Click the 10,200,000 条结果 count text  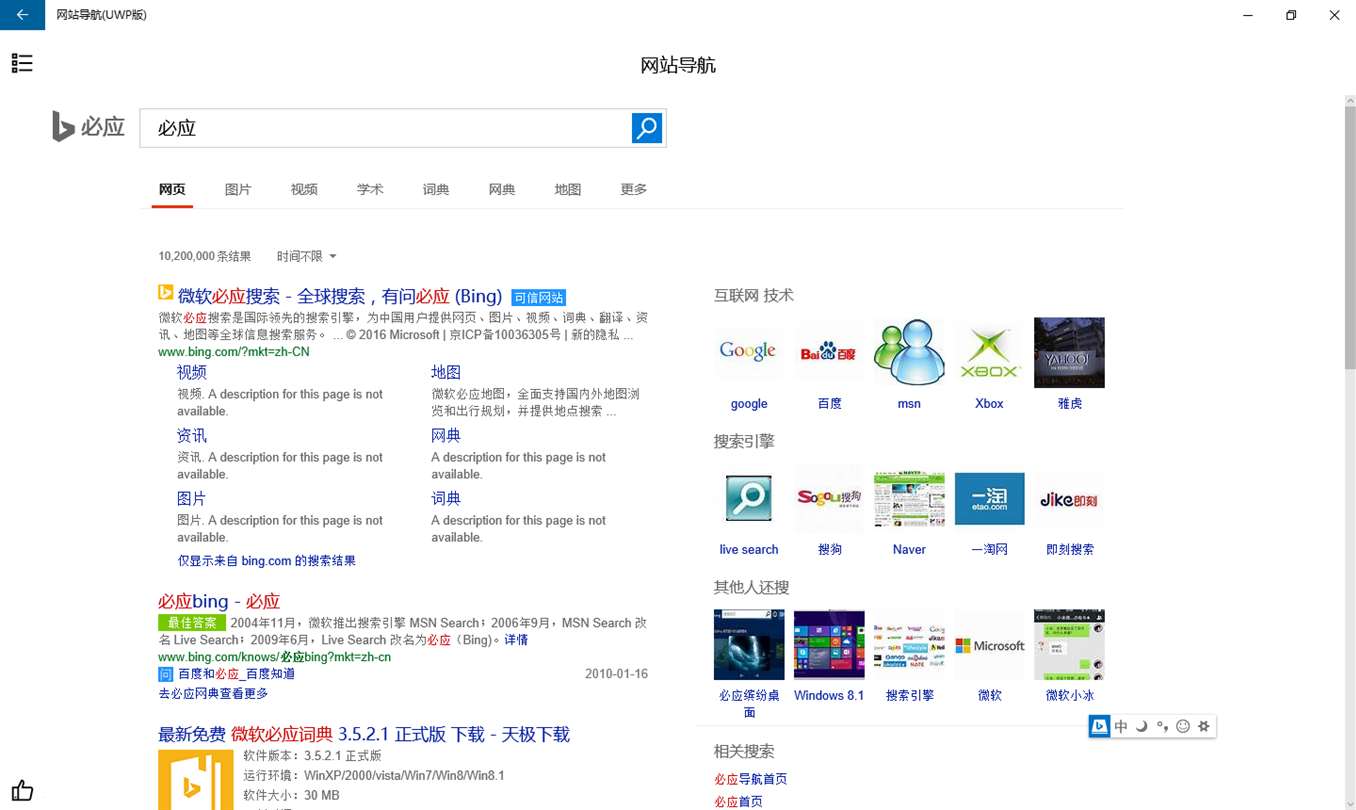205,257
